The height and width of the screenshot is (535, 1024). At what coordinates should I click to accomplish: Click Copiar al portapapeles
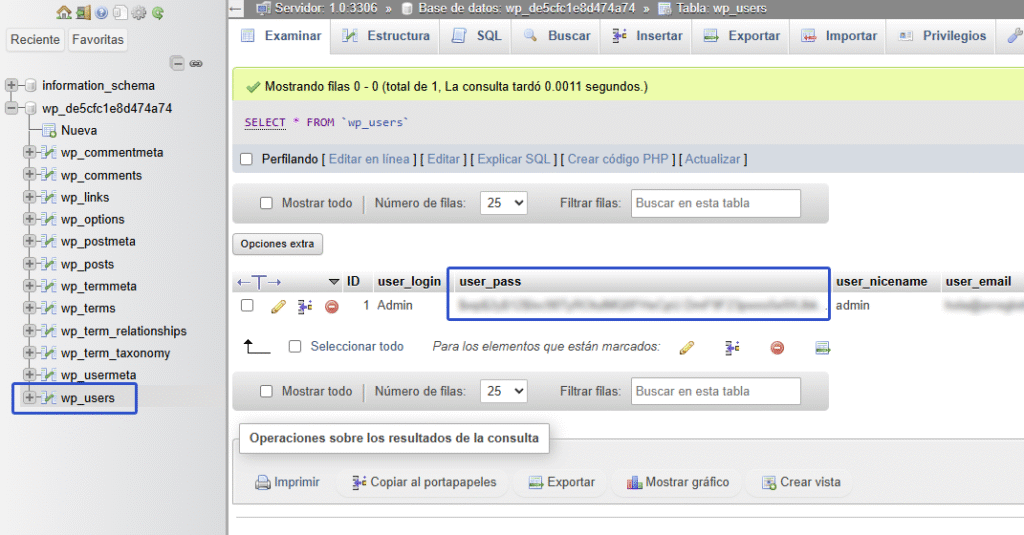(x=424, y=482)
